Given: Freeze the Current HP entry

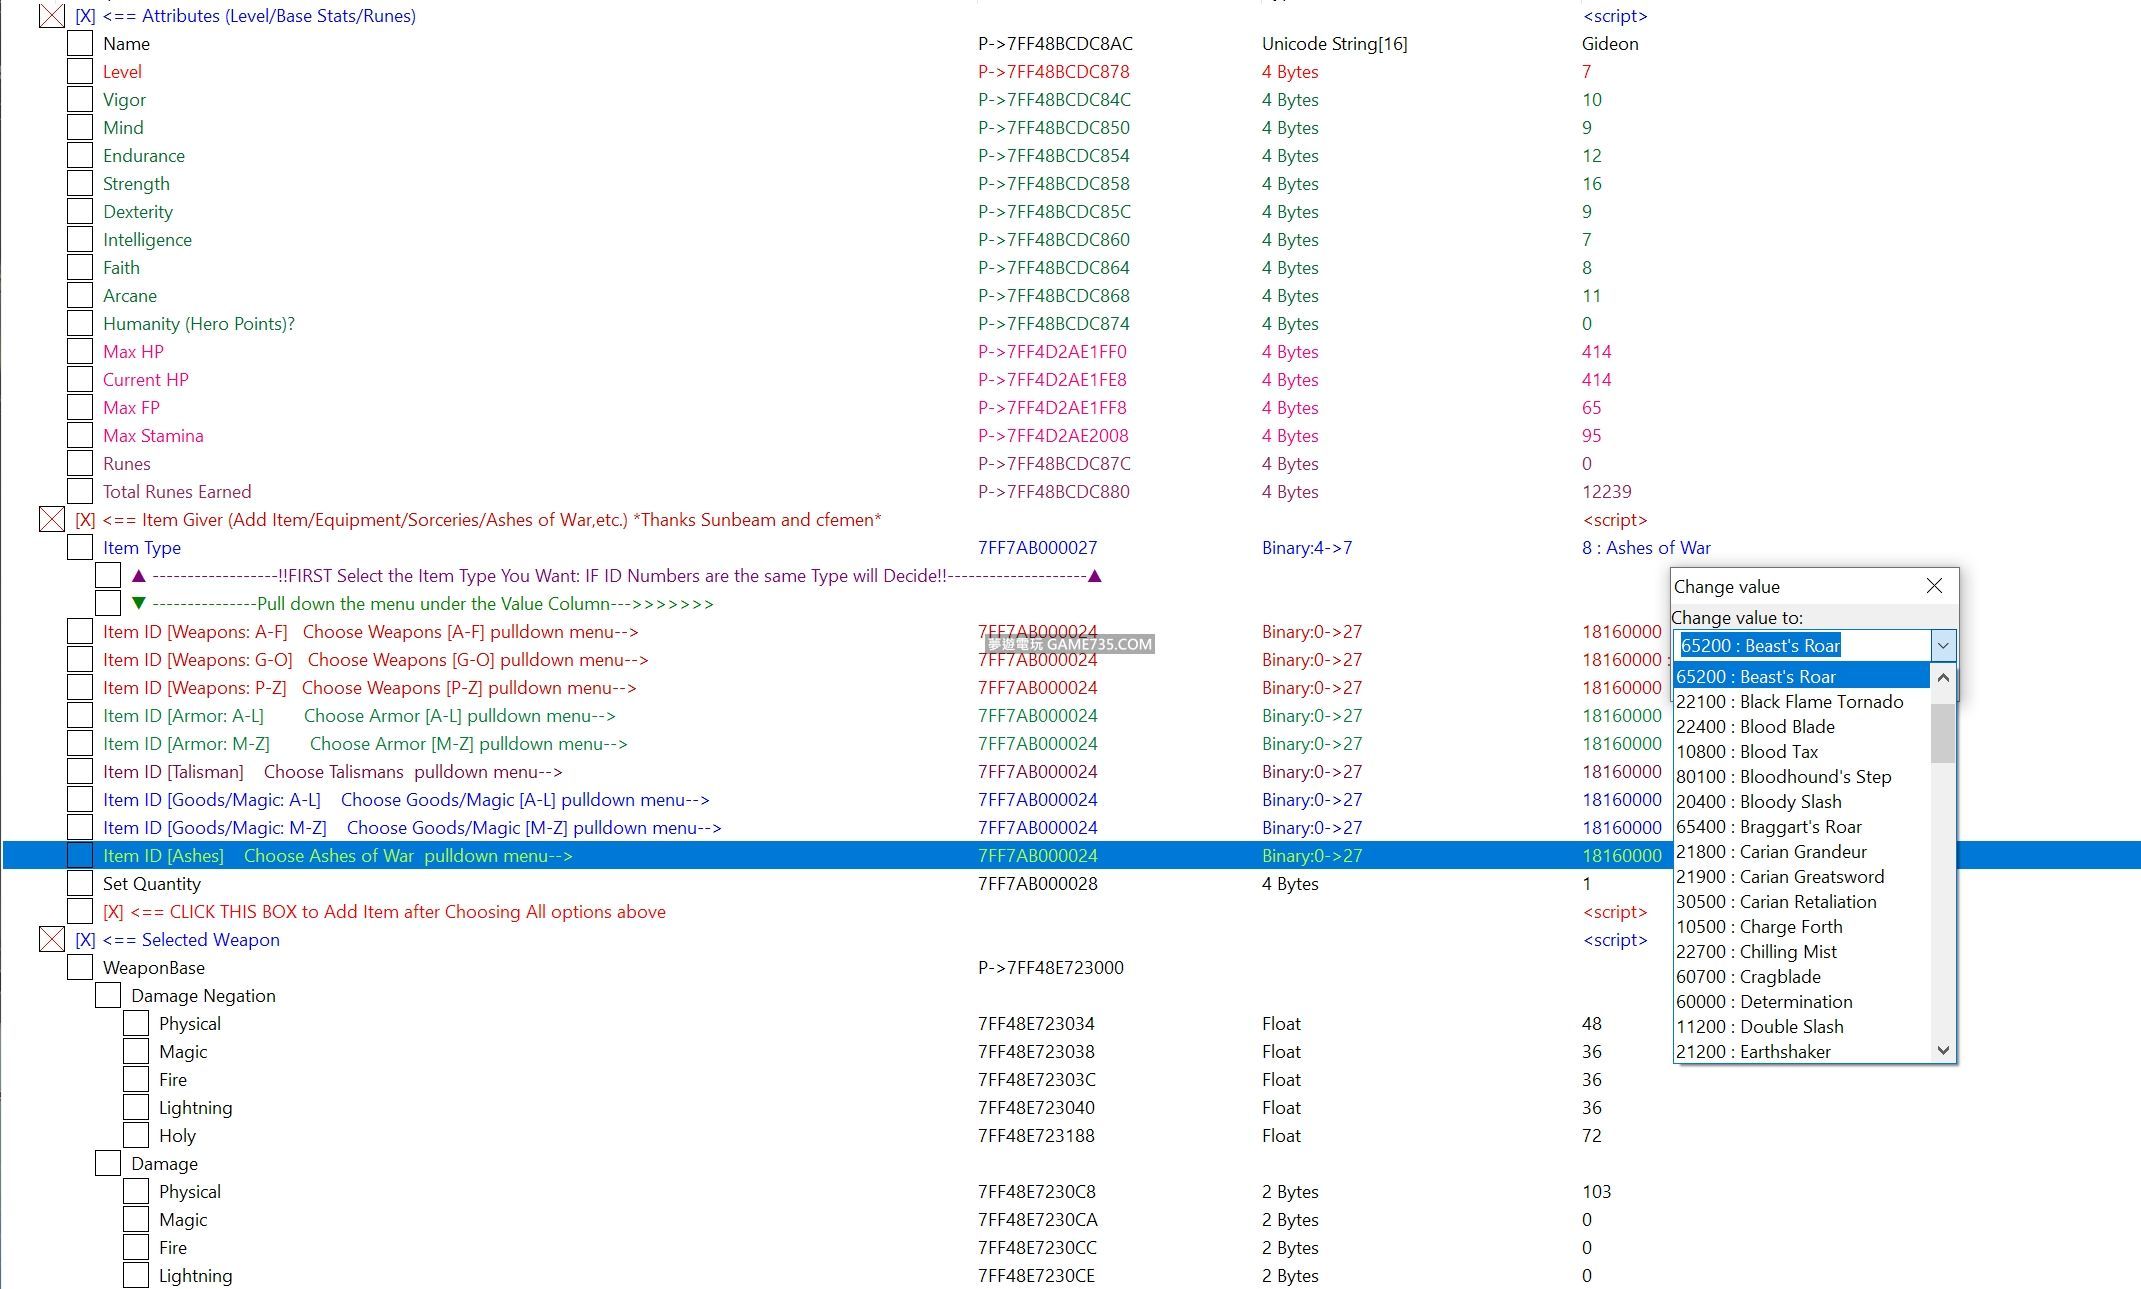Looking at the screenshot, I should [x=80, y=380].
